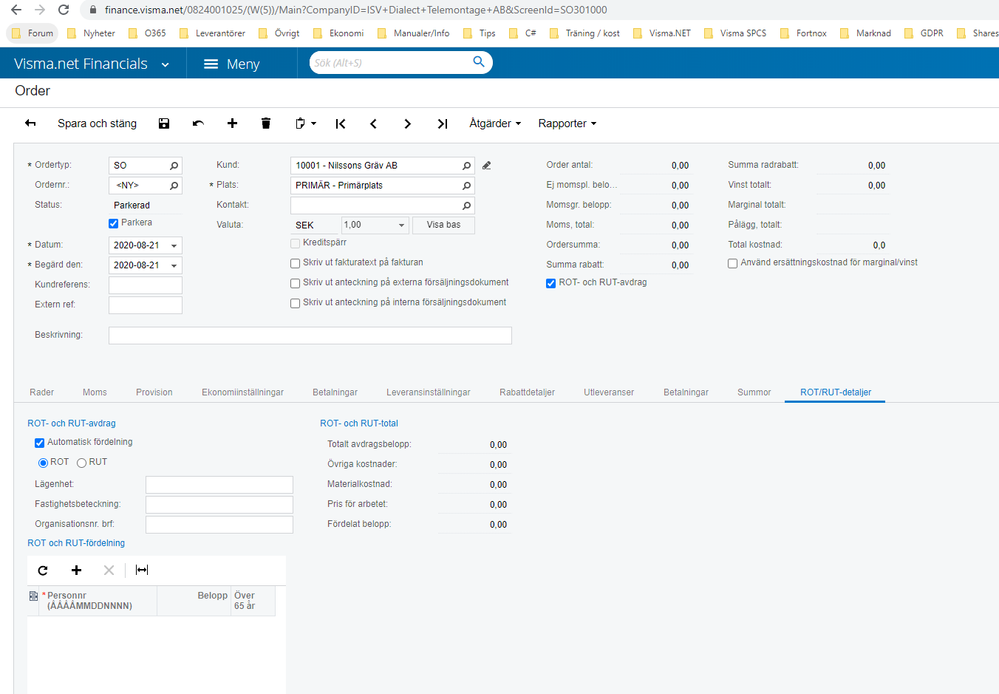Uncheck the Parkera checkbox
The image size is (999, 694).
(x=113, y=223)
